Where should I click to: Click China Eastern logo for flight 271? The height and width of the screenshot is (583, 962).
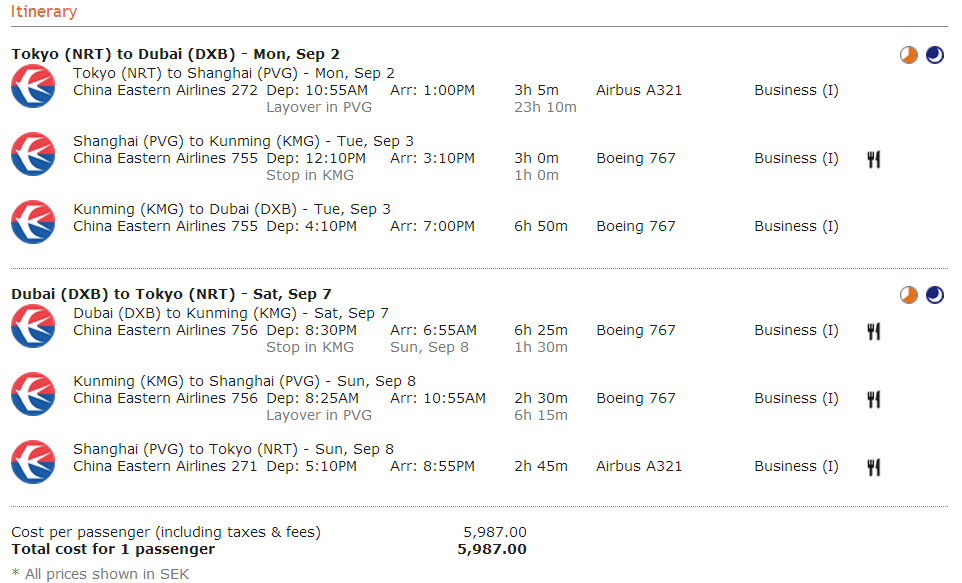(33, 462)
